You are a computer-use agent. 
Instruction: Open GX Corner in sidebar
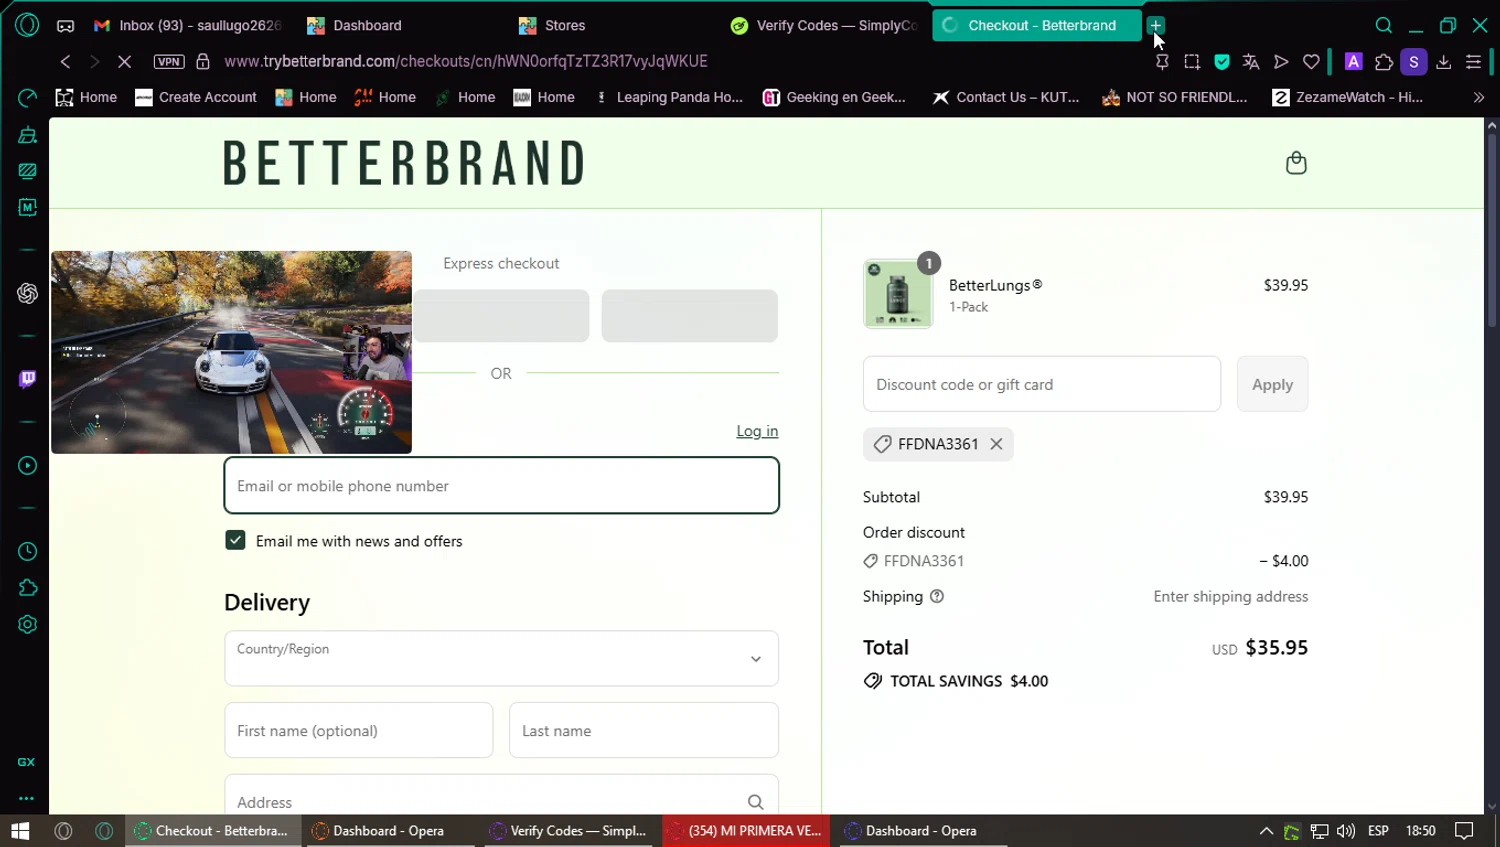pos(26,762)
